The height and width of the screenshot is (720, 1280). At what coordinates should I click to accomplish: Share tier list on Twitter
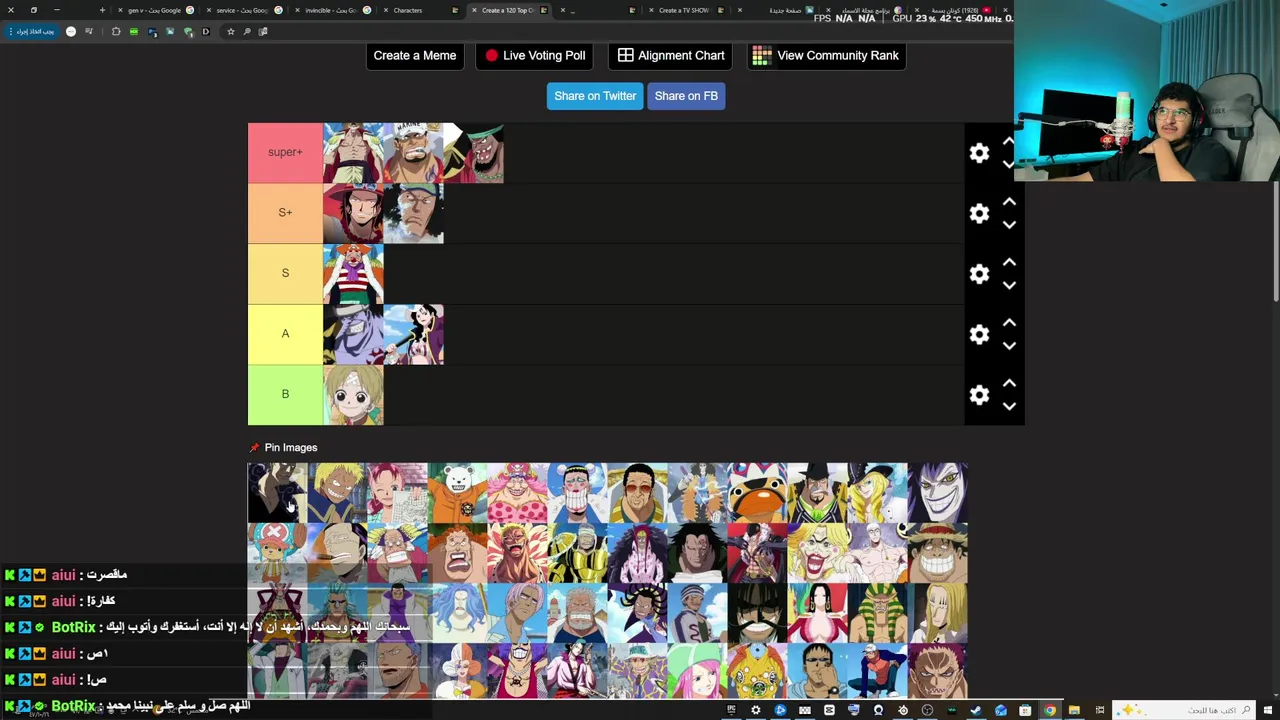pos(595,96)
